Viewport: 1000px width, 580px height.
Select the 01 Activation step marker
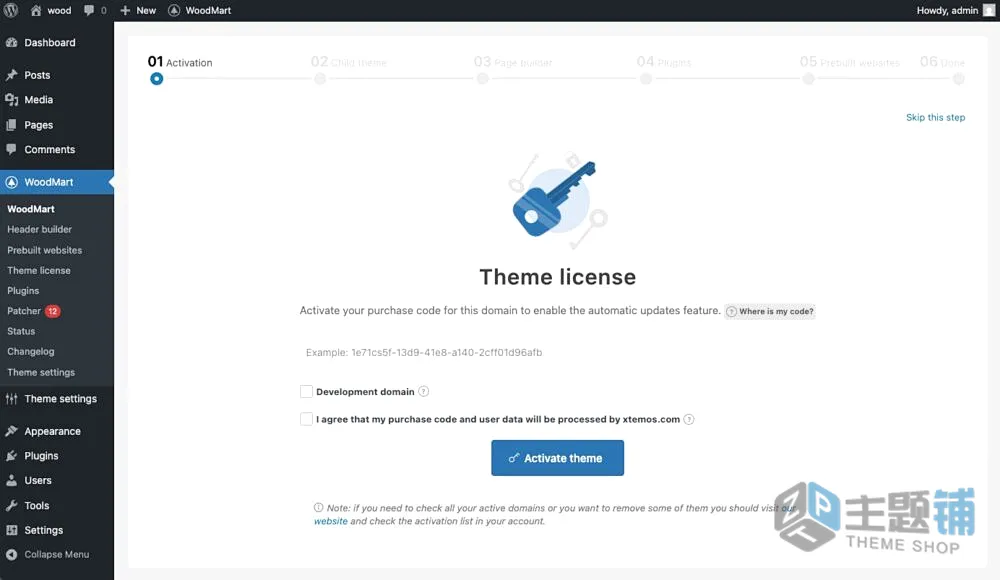pos(156,78)
